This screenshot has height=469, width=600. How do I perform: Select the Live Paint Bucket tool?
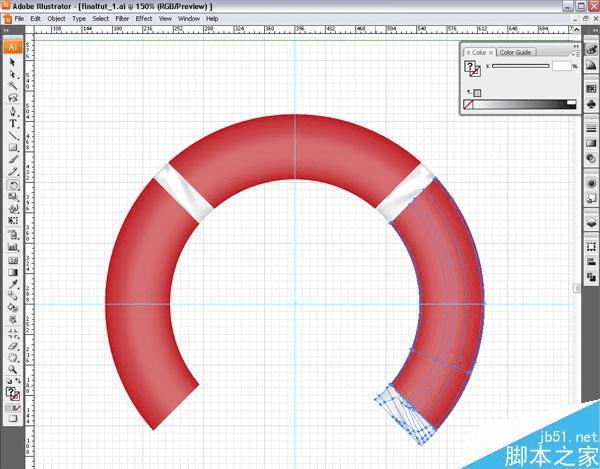point(13,308)
